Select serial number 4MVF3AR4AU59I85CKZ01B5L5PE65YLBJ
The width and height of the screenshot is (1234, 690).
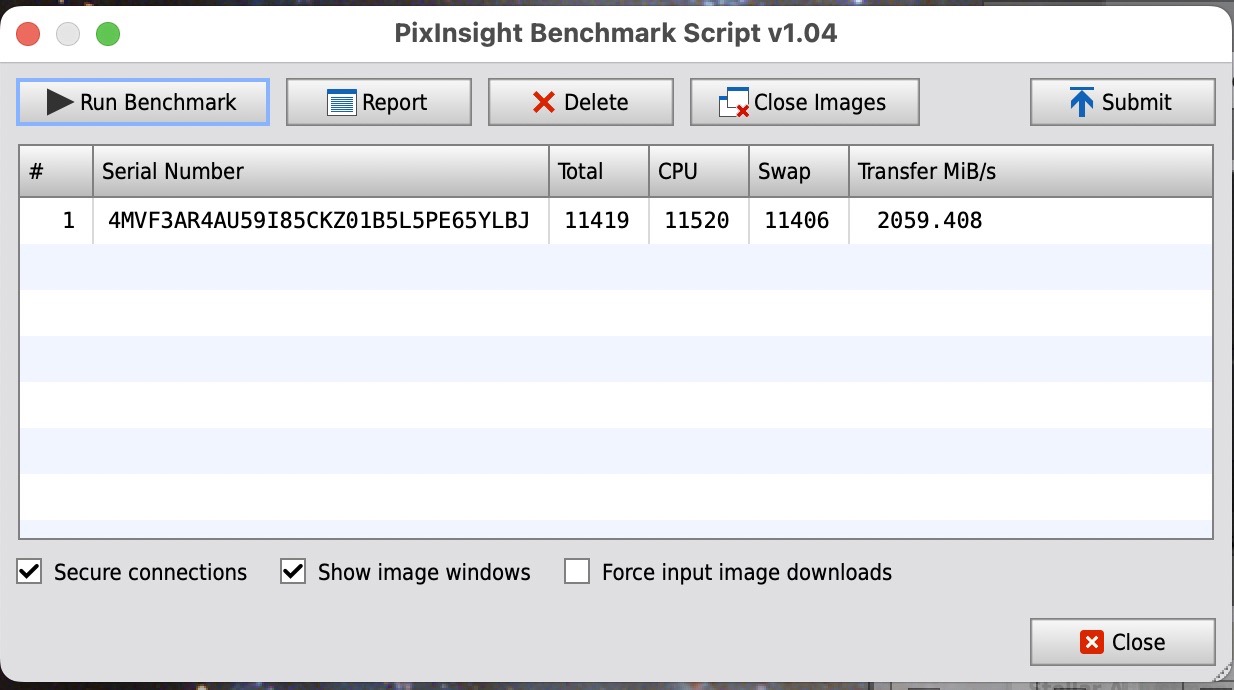click(319, 221)
